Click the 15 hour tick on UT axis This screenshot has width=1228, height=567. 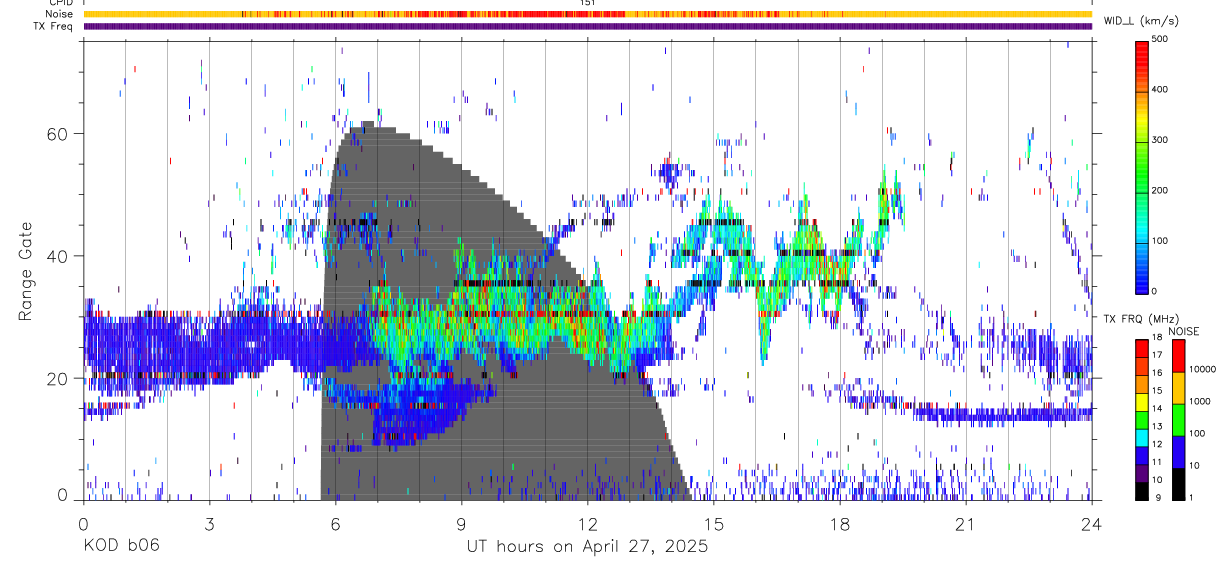click(x=713, y=522)
